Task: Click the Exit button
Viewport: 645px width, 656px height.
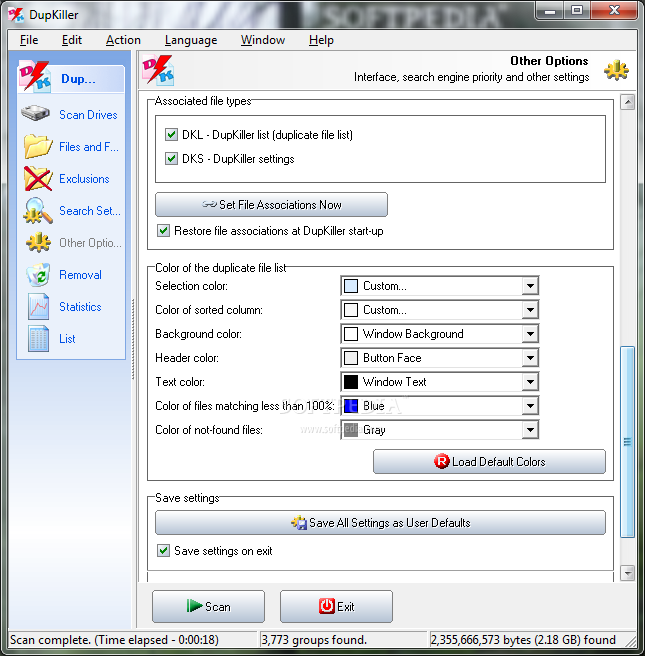Action: [x=336, y=606]
